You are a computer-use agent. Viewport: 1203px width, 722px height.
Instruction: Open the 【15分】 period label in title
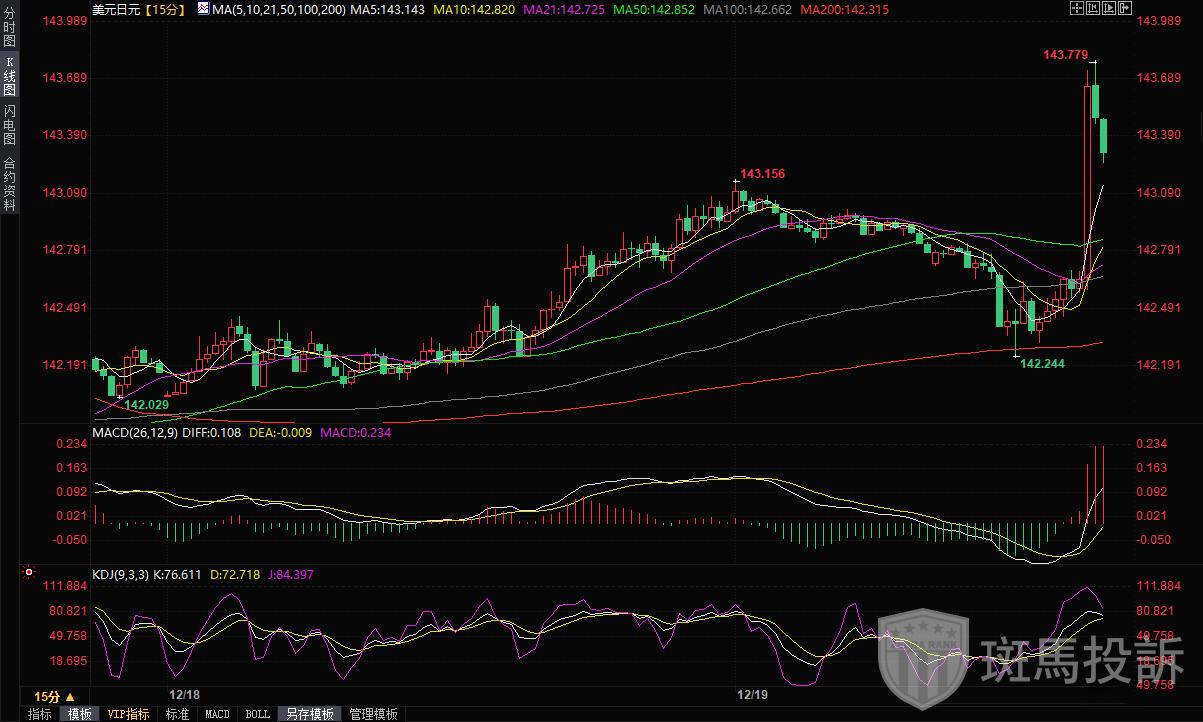tap(161, 8)
